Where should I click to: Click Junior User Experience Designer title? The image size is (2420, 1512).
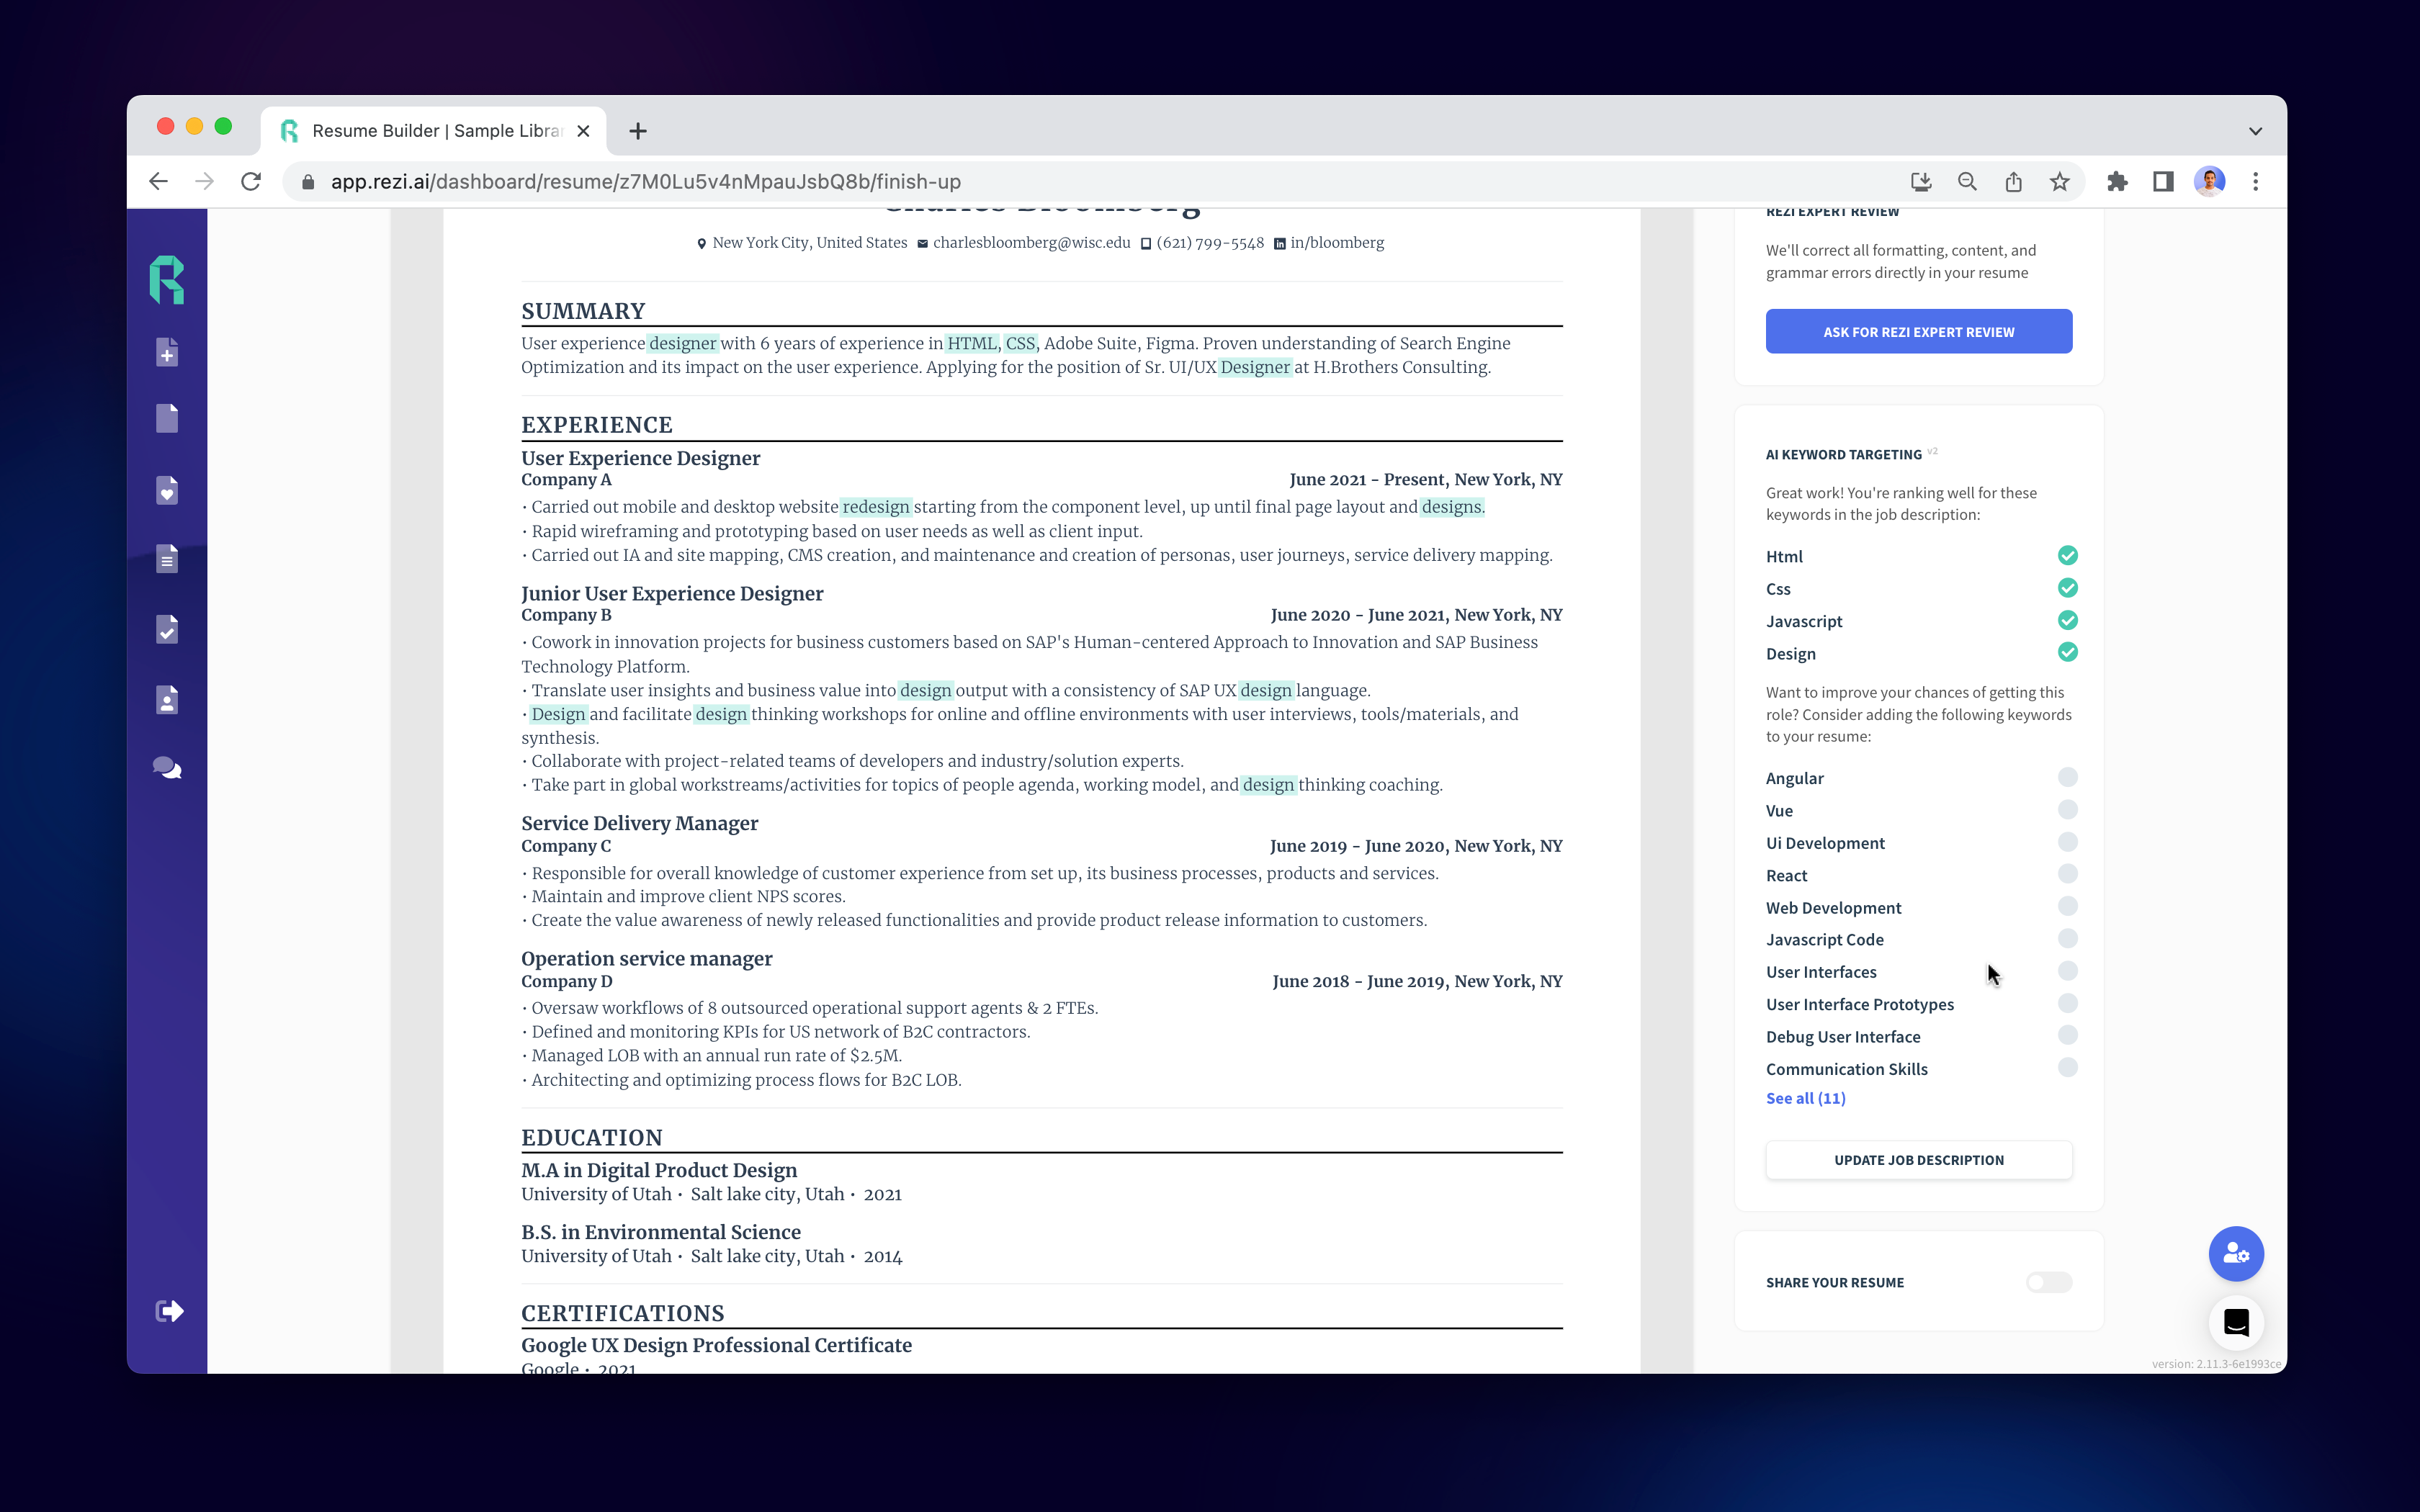[x=672, y=594]
